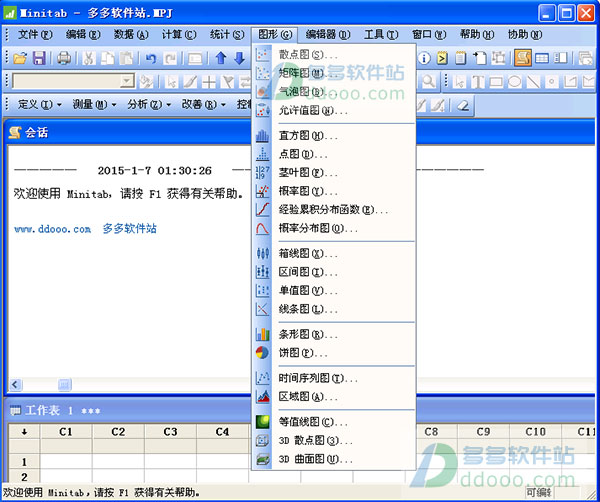Select the text tool T icon

(478, 81)
